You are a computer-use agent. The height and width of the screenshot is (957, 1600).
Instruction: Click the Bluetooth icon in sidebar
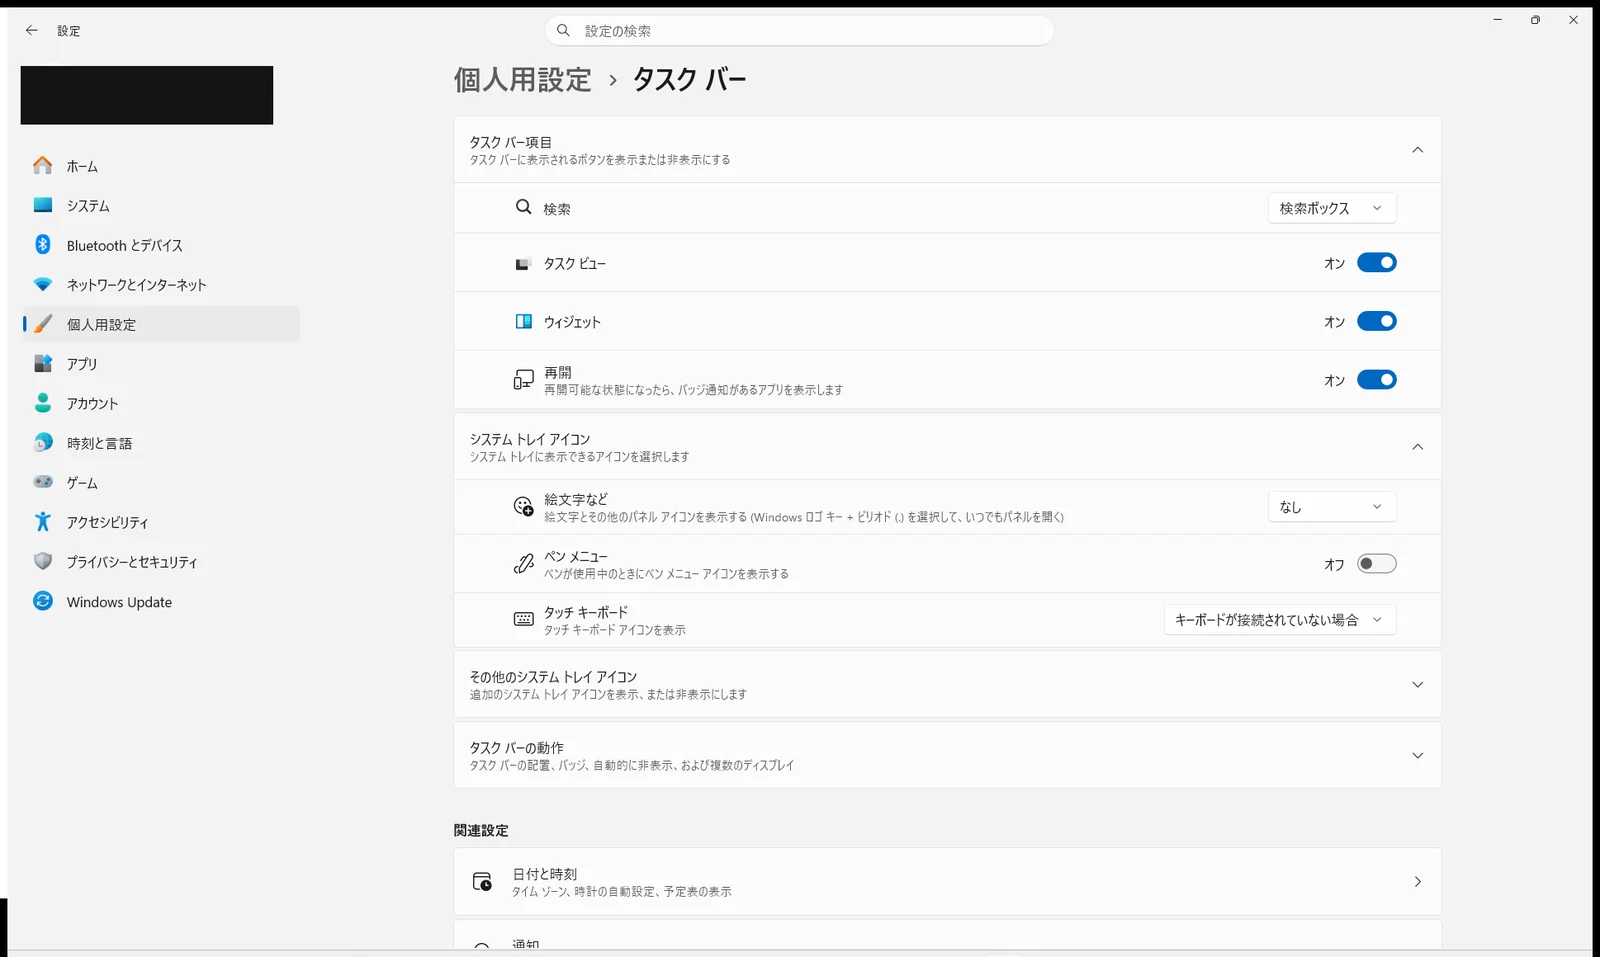tap(42, 244)
